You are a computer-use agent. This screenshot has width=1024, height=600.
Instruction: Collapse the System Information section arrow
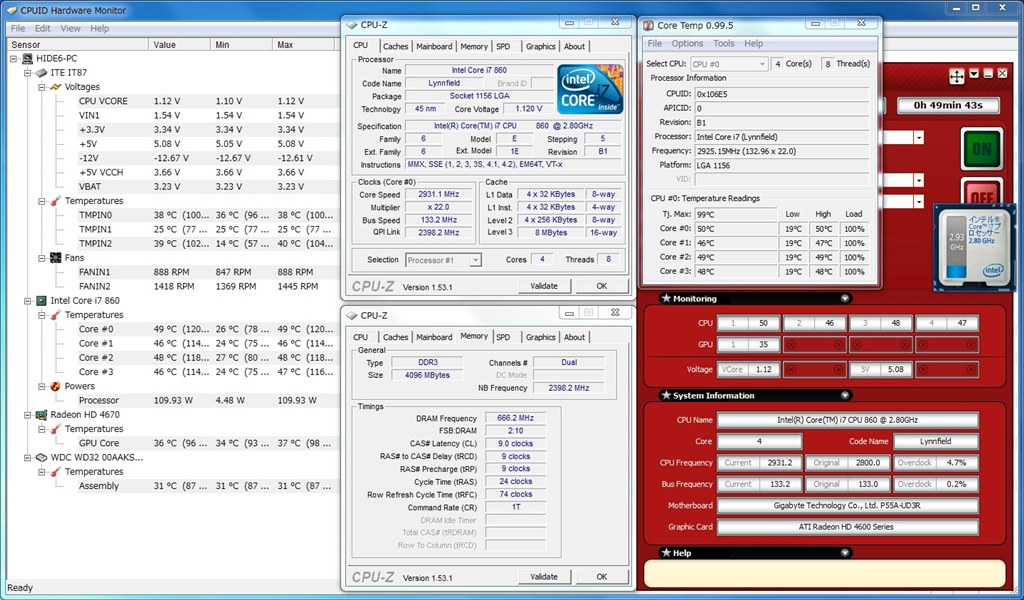845,396
